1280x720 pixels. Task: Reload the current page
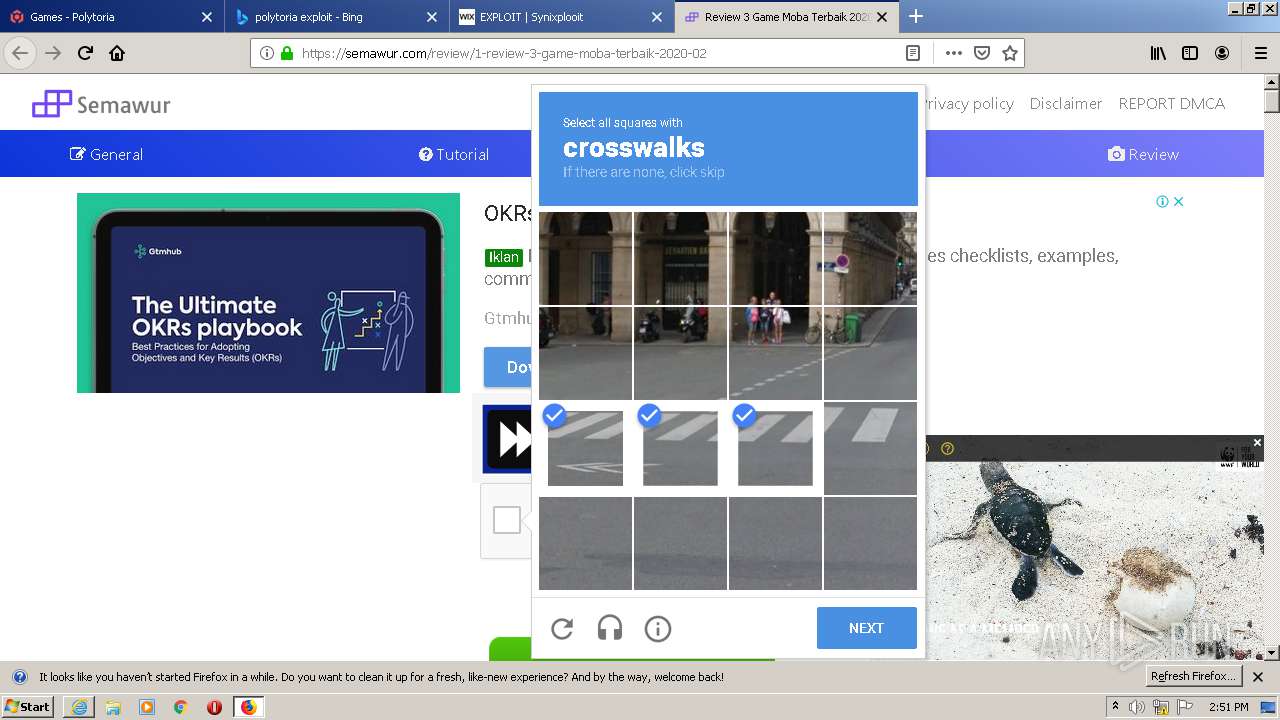86,53
